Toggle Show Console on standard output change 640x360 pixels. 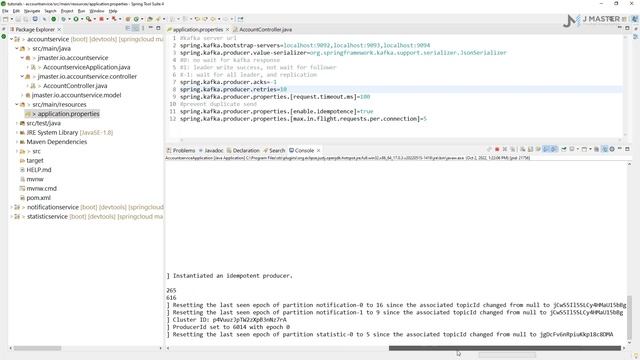[546, 149]
